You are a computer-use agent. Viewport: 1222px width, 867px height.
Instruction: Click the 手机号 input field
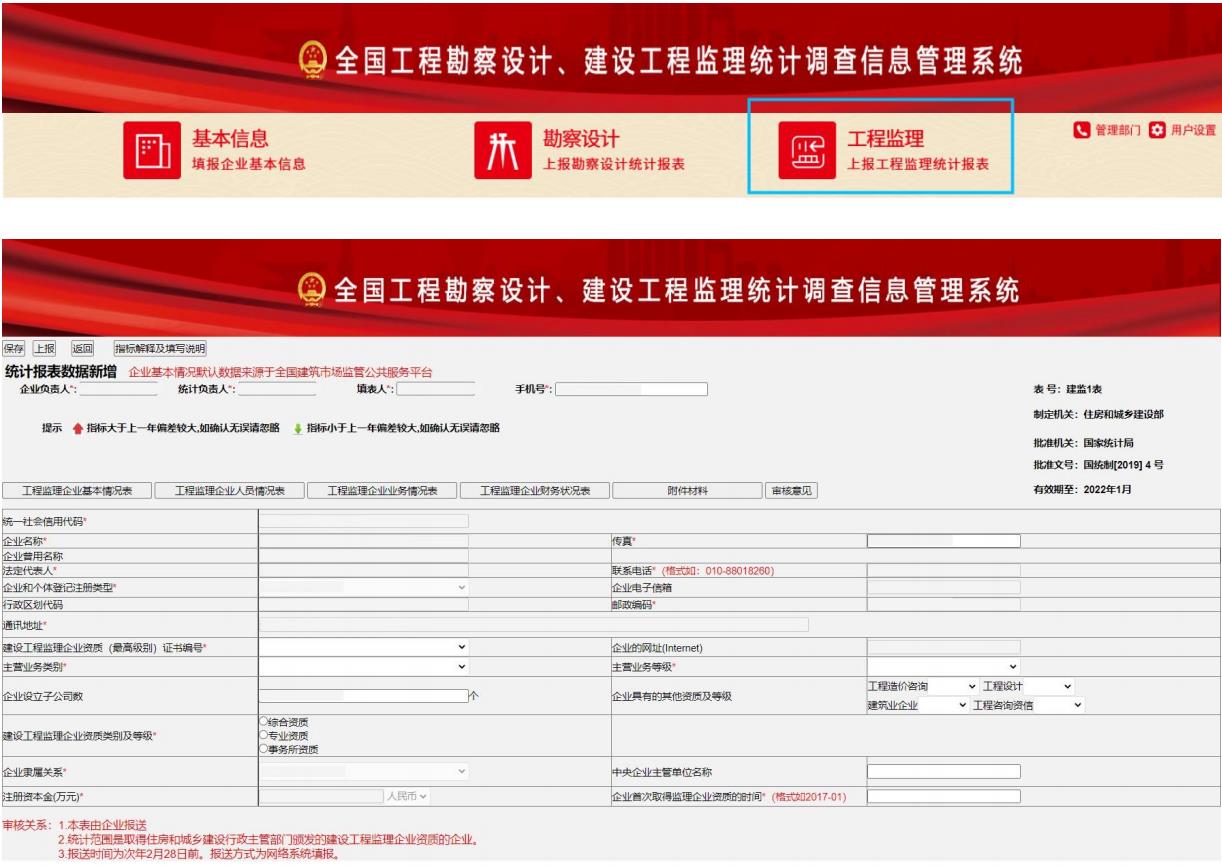coord(631,389)
